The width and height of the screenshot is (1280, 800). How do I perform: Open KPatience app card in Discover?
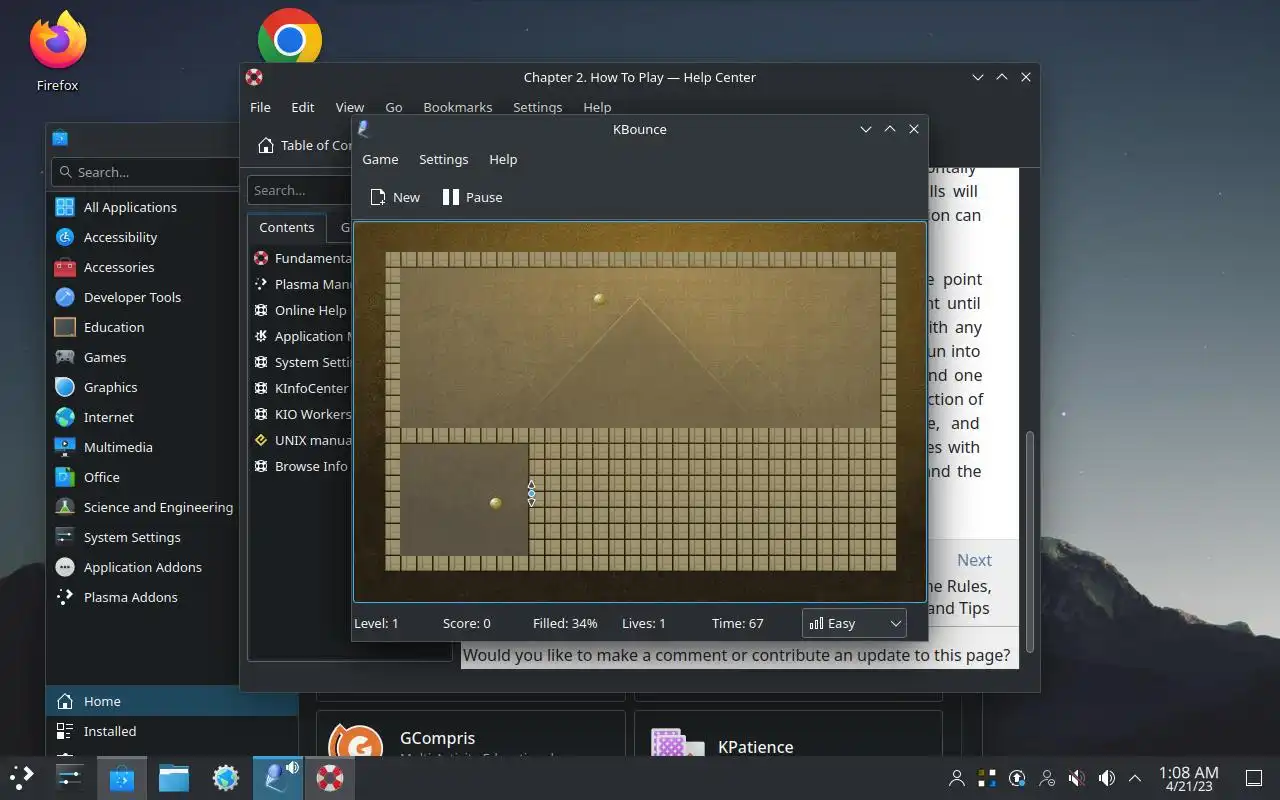coord(788,735)
